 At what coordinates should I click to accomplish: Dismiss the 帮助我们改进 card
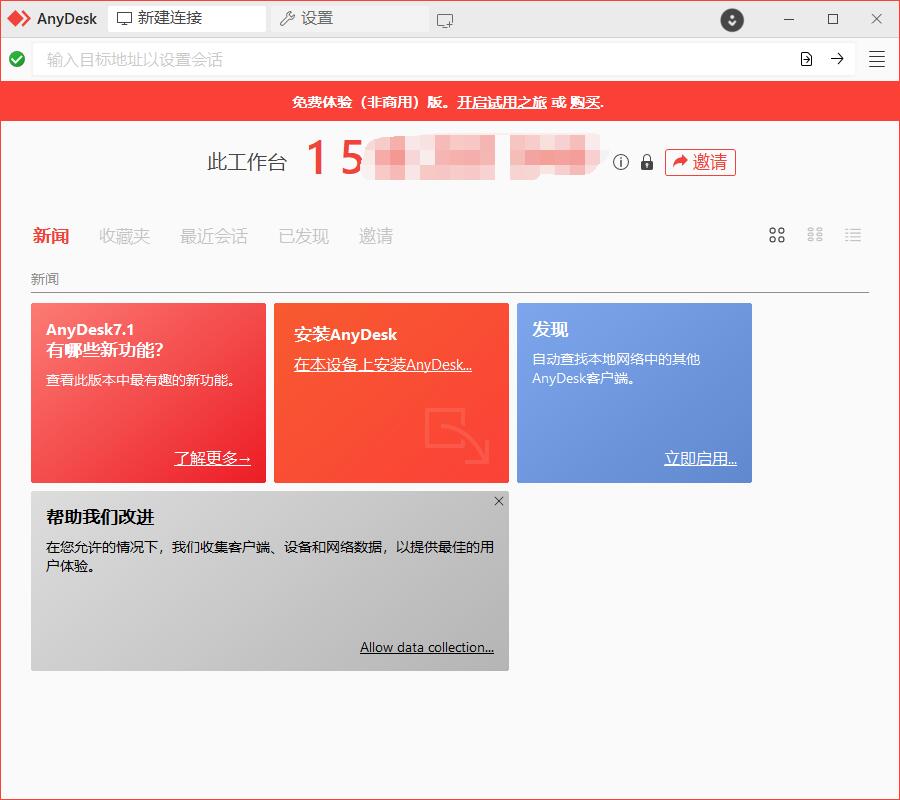pos(499,501)
